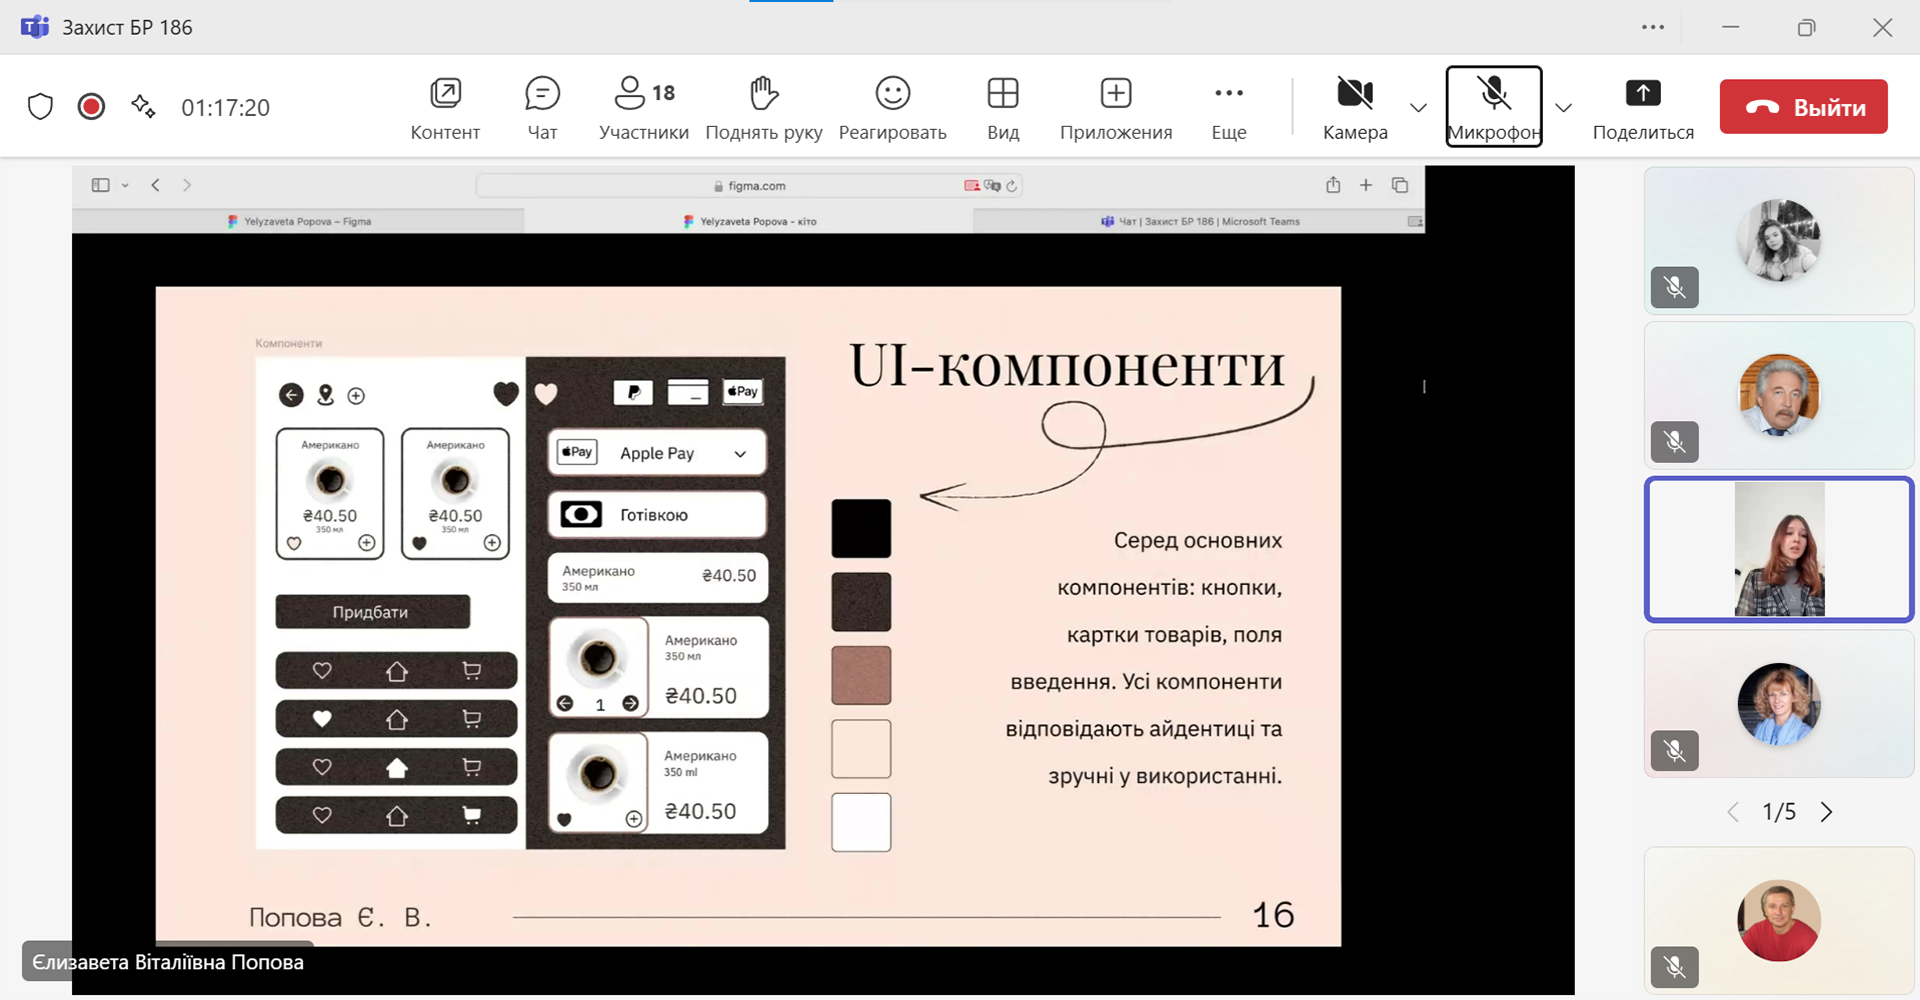Leave meeting with Выйти button
The height and width of the screenshot is (1000, 1920).
1803,107
